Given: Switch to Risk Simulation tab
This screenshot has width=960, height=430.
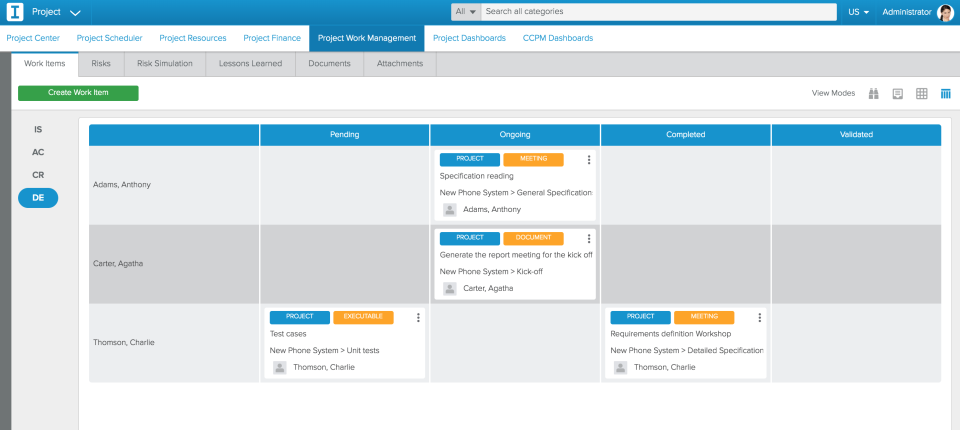Looking at the screenshot, I should [165, 64].
